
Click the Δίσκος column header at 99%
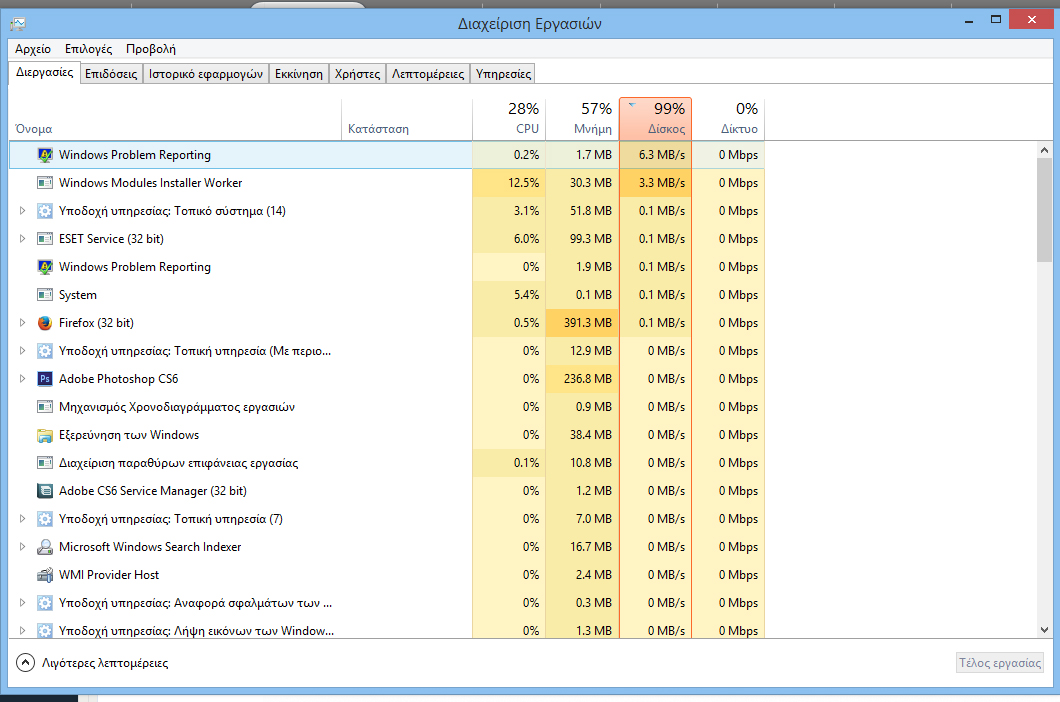pos(655,120)
